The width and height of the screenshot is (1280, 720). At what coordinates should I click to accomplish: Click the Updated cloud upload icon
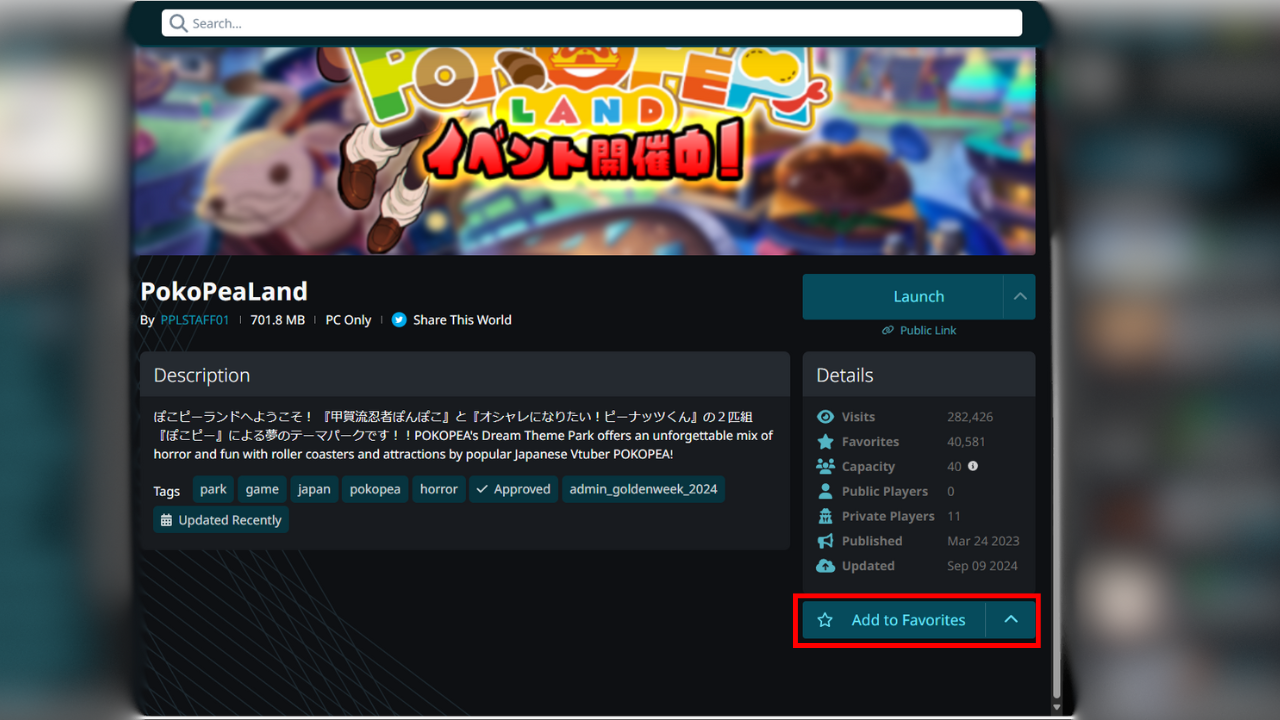click(x=825, y=566)
